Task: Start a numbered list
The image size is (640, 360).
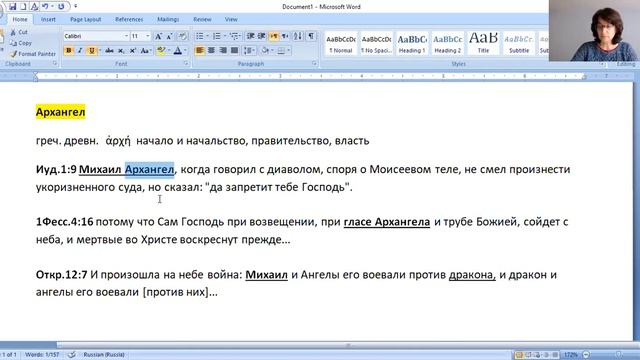Action: coord(217,36)
